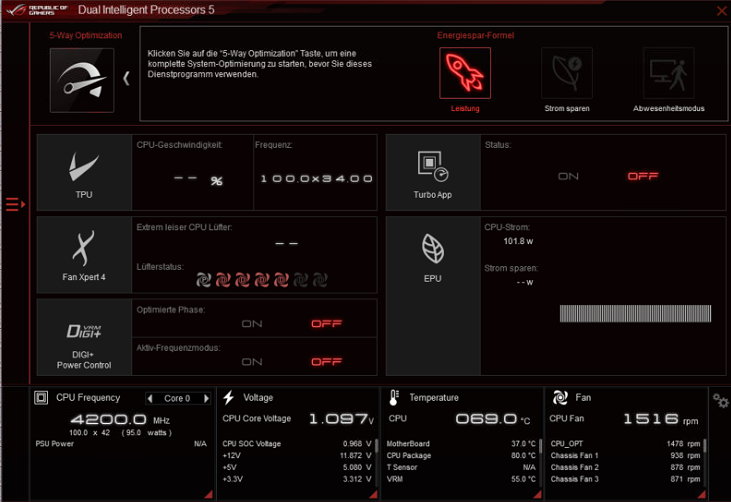Viewport: 731px width, 502px height.
Task: Turn Turbo App status OFF
Action: click(643, 176)
